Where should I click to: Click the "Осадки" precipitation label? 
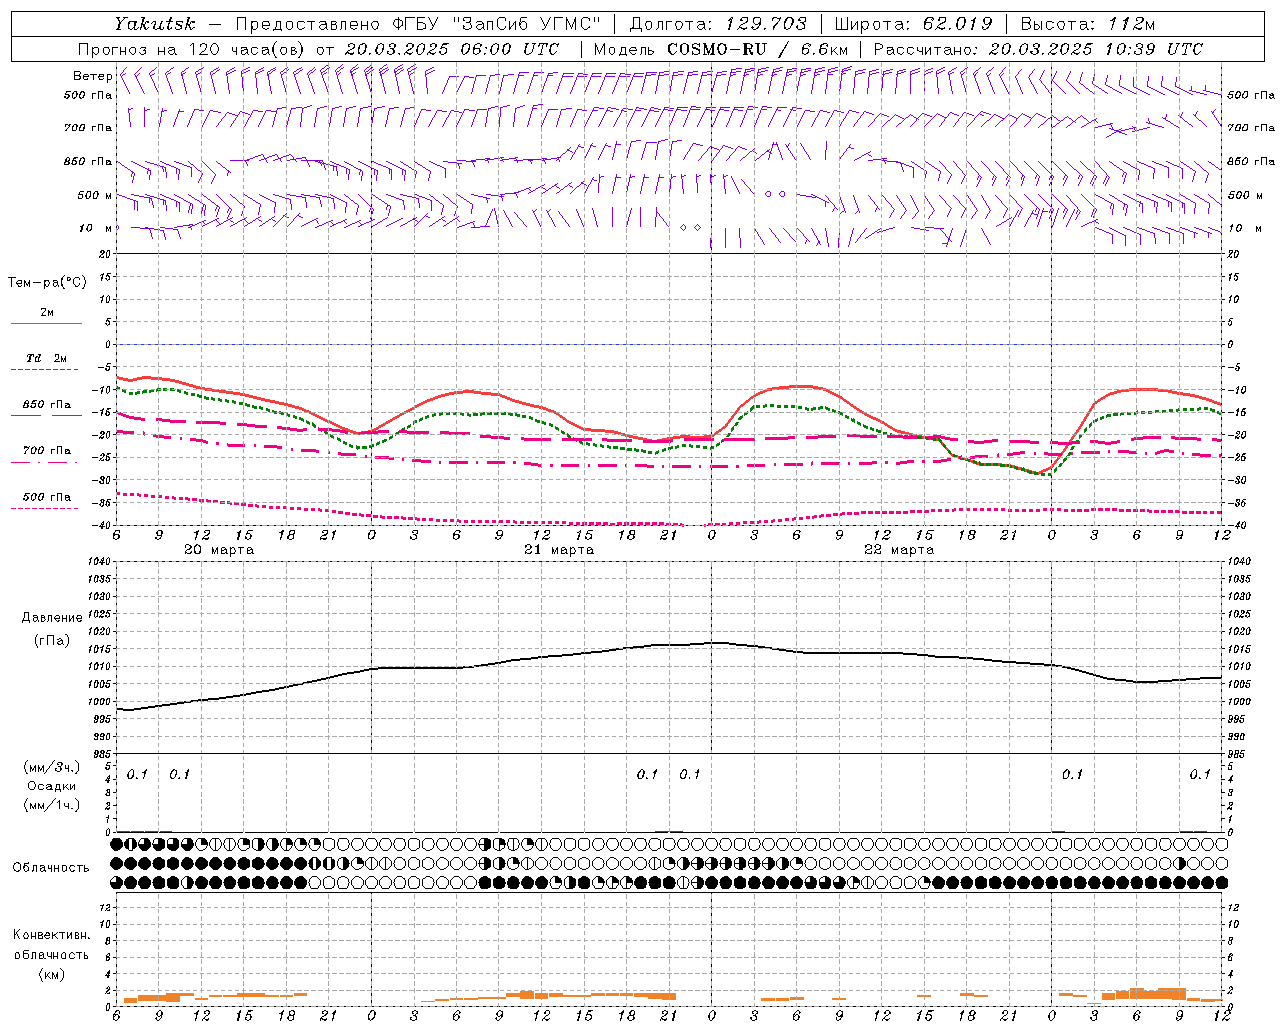pos(52,786)
